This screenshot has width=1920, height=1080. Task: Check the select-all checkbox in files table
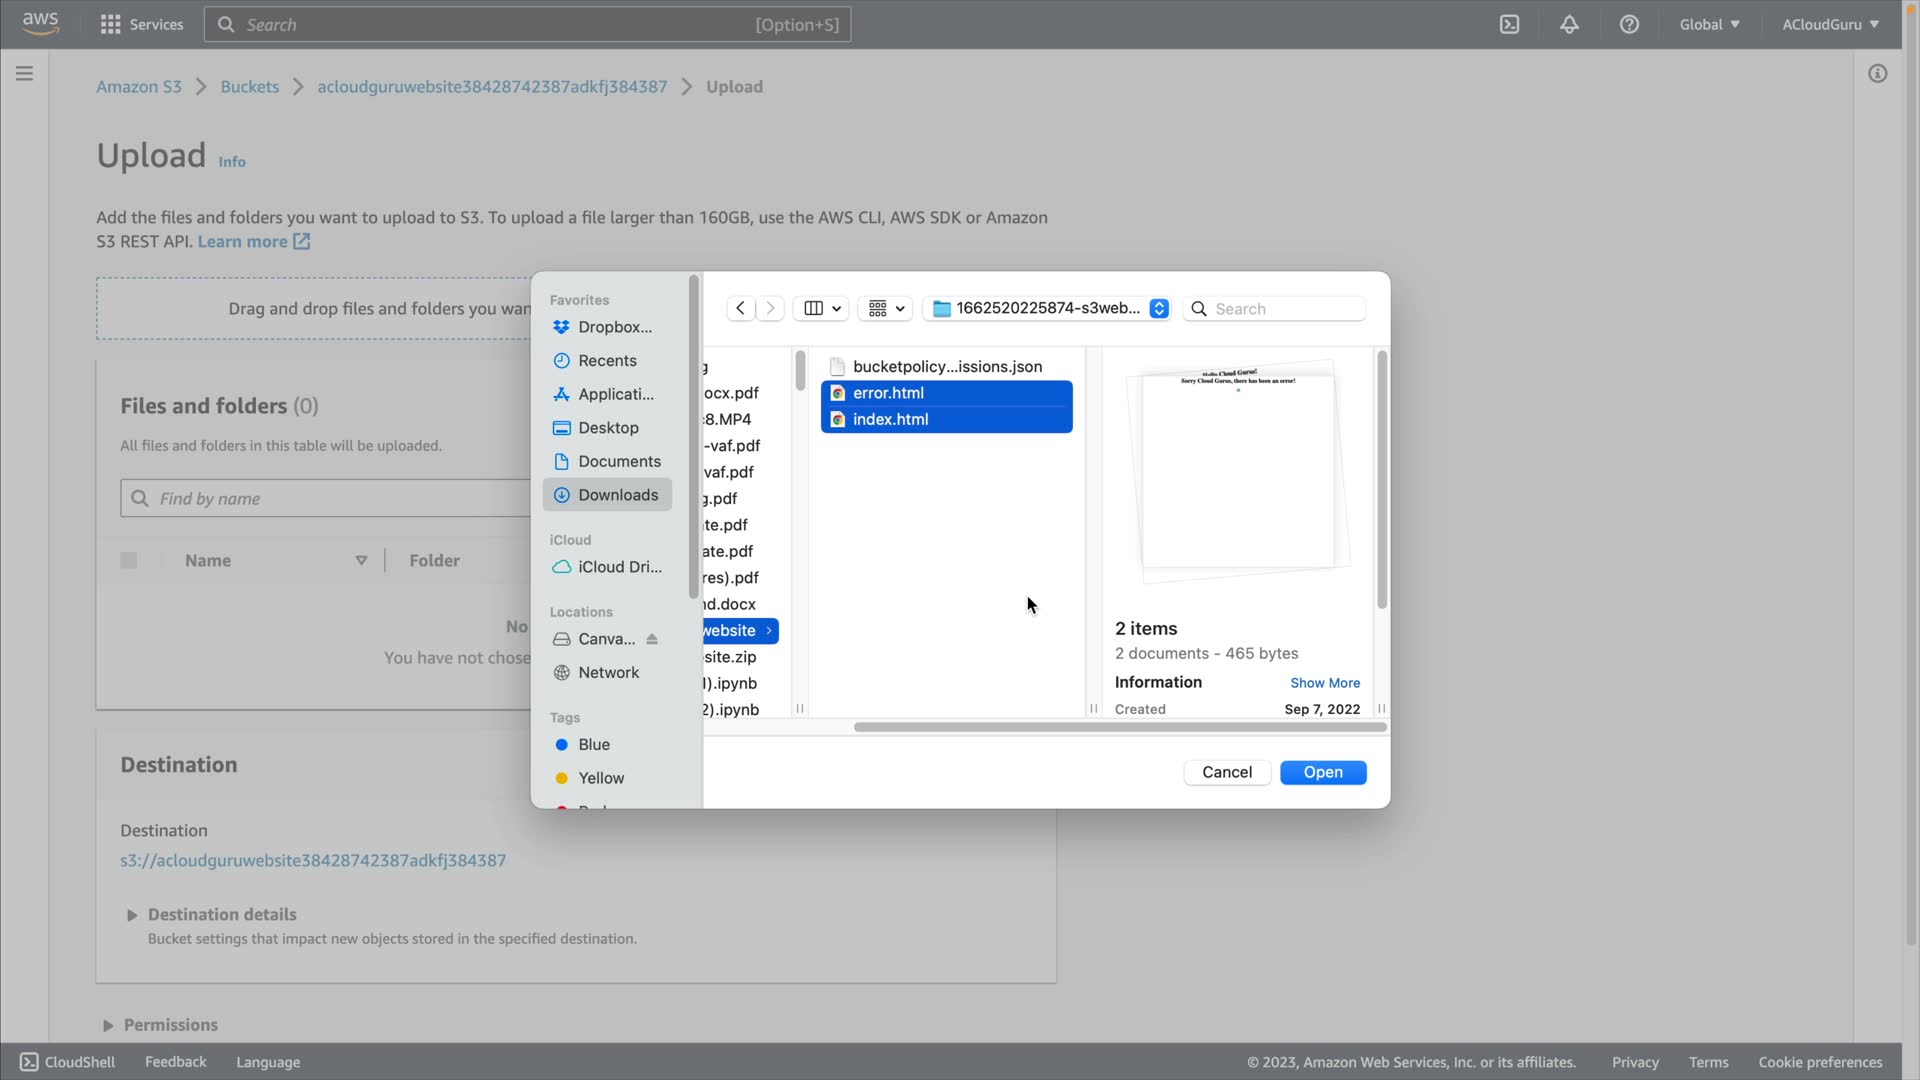[129, 561]
